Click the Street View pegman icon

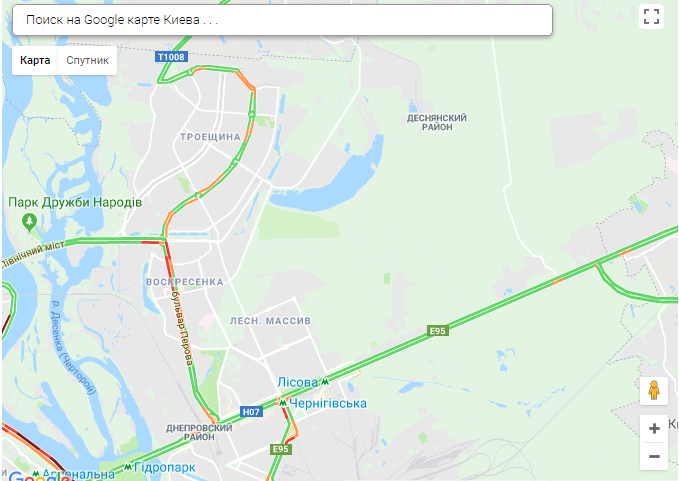(654, 390)
